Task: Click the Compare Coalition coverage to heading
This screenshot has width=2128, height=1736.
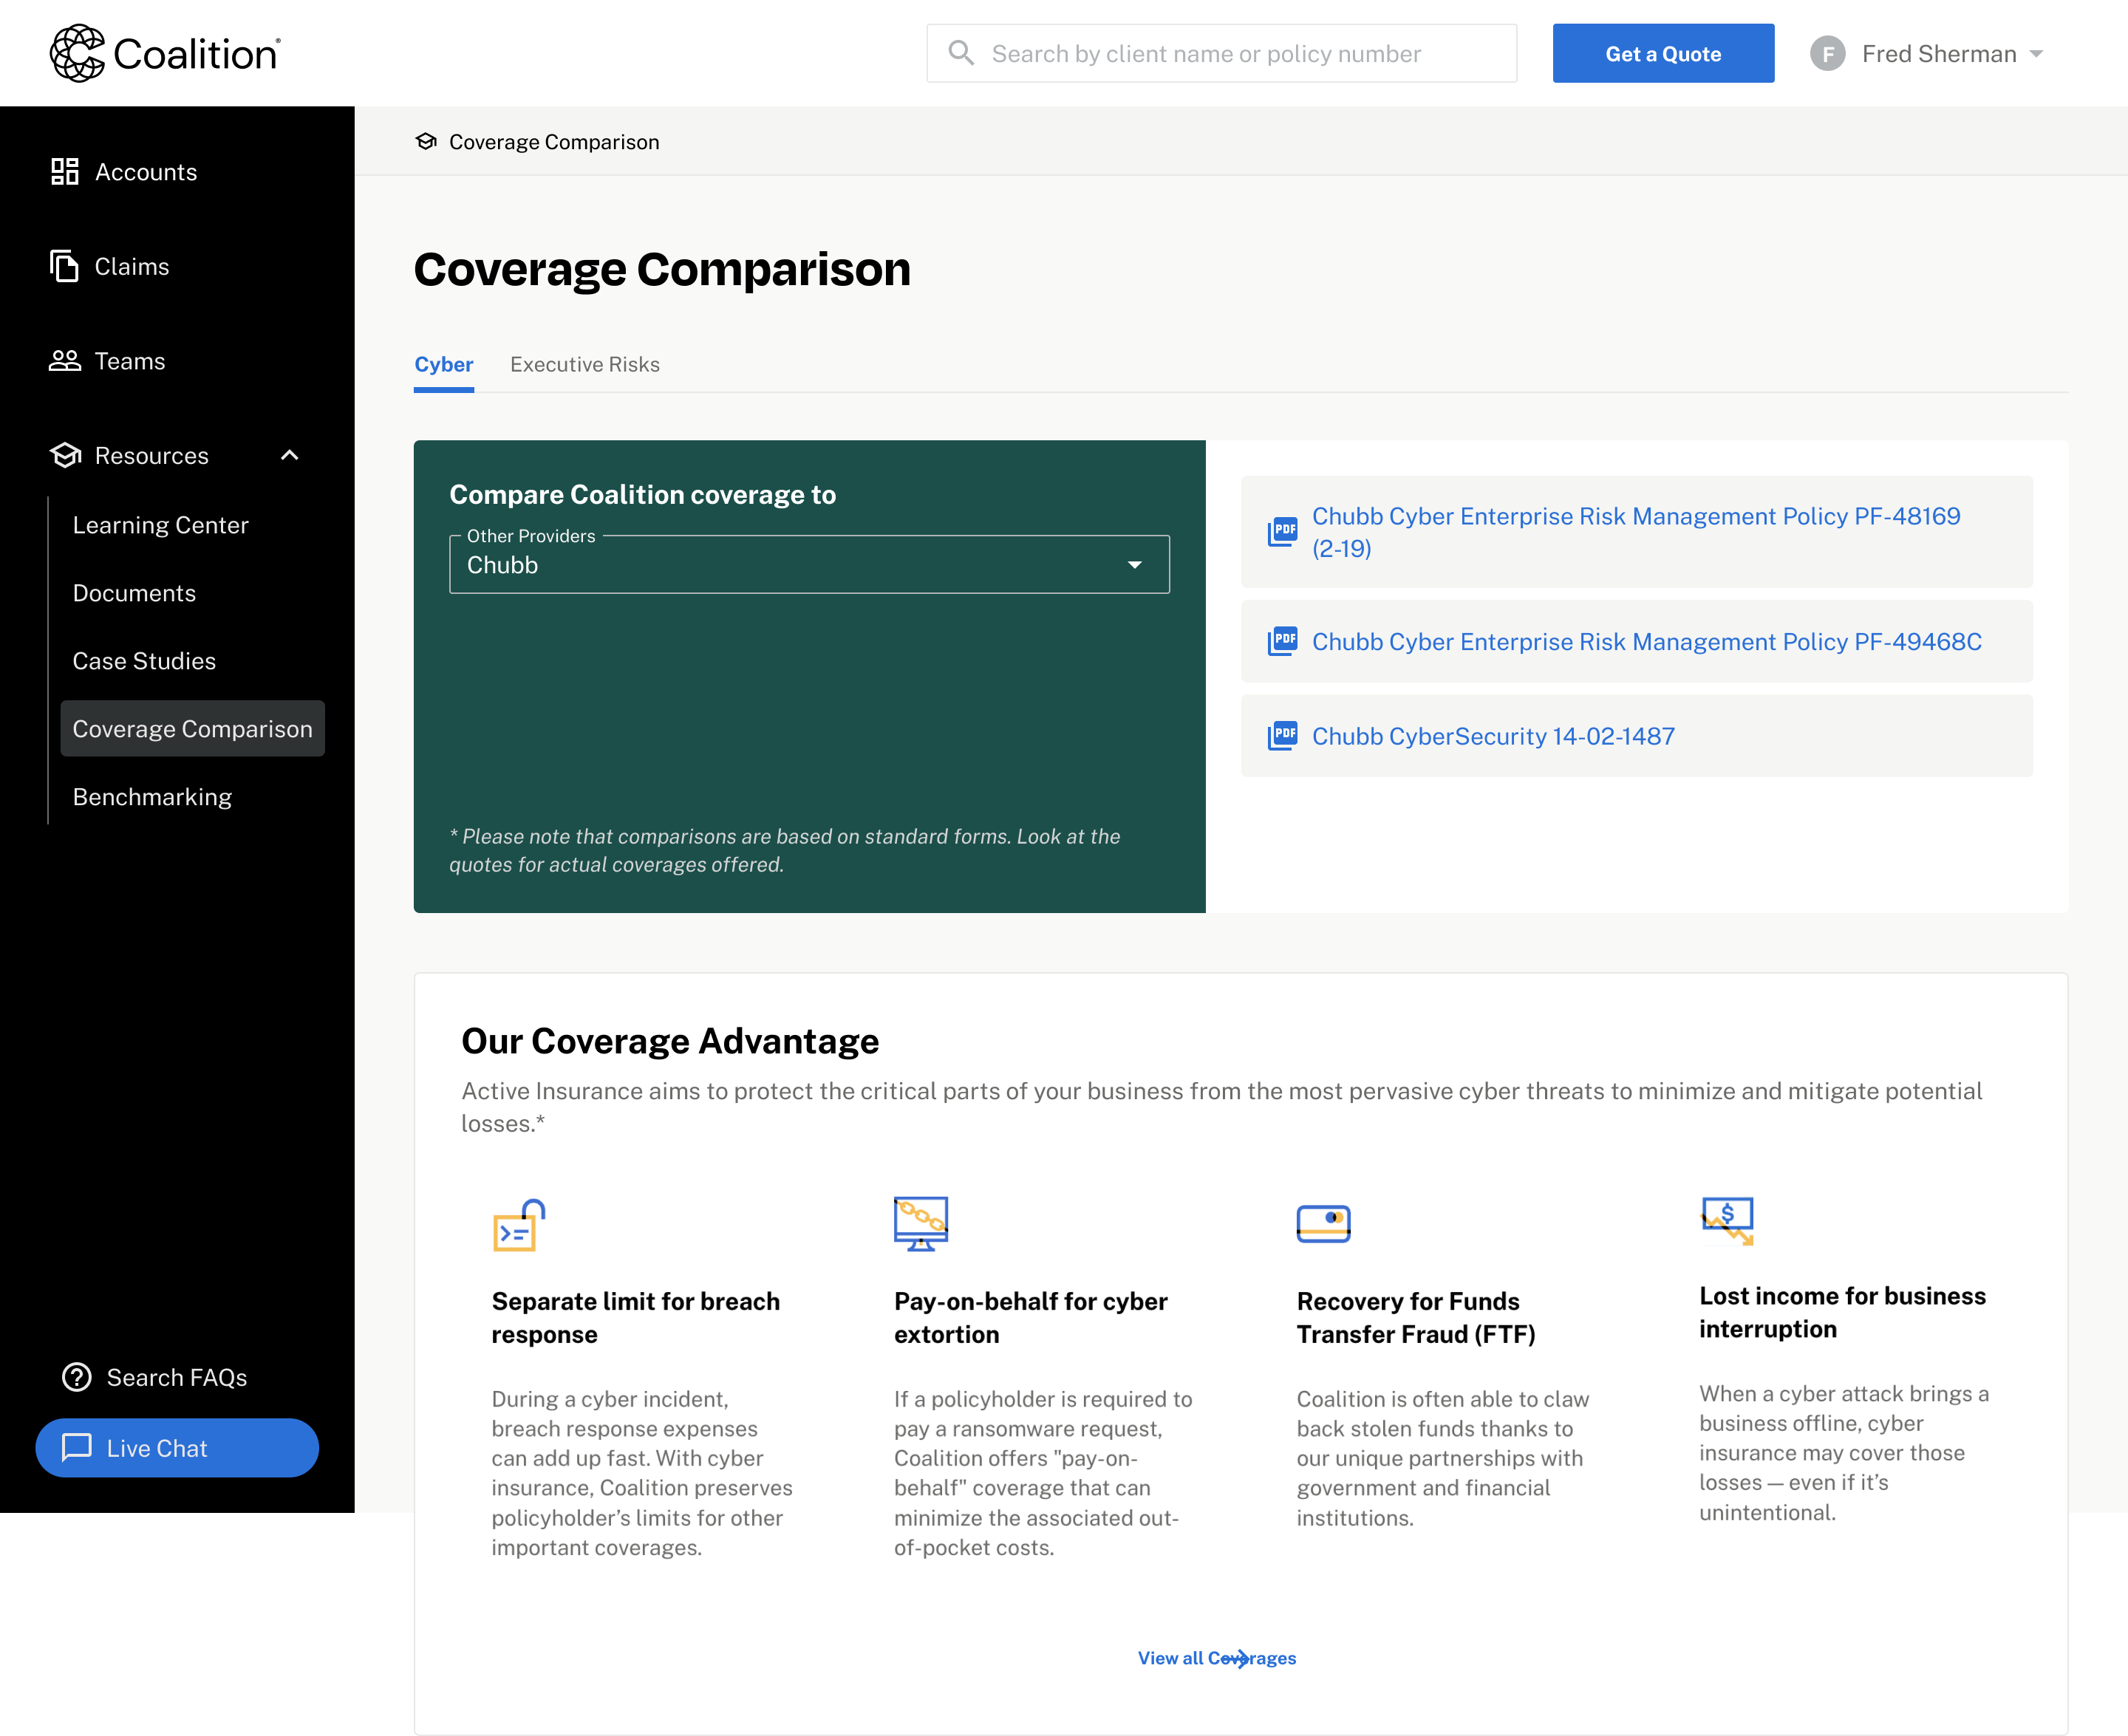Action: [642, 494]
